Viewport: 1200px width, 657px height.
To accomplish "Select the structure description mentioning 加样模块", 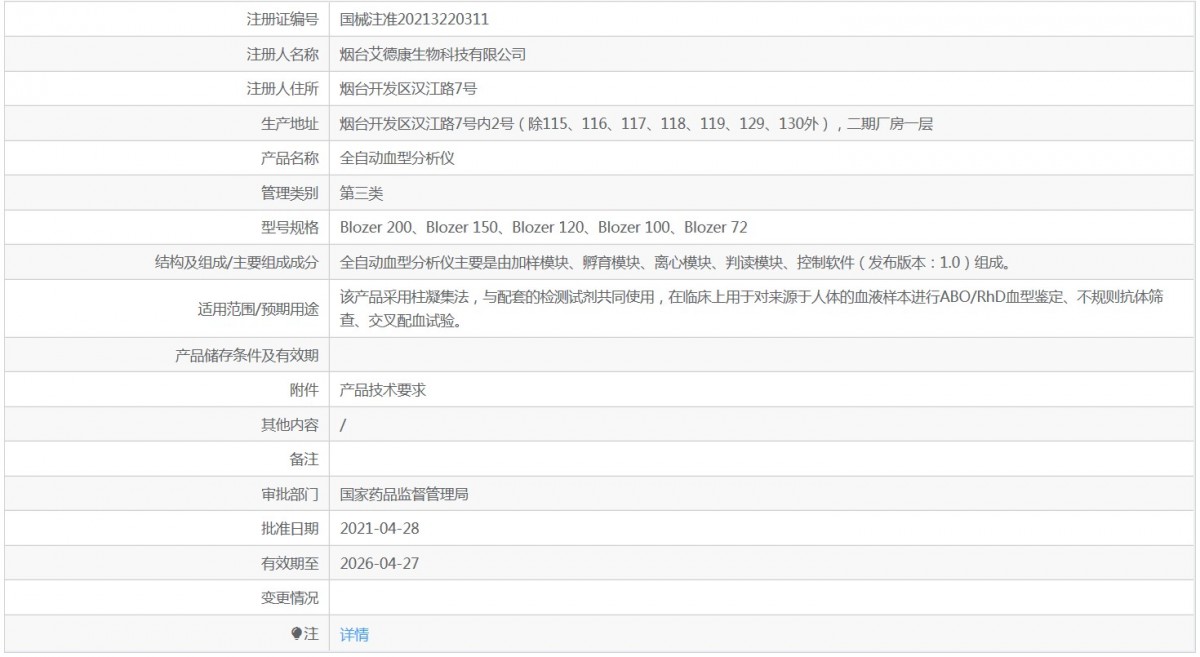I will pyautogui.click(x=677, y=263).
